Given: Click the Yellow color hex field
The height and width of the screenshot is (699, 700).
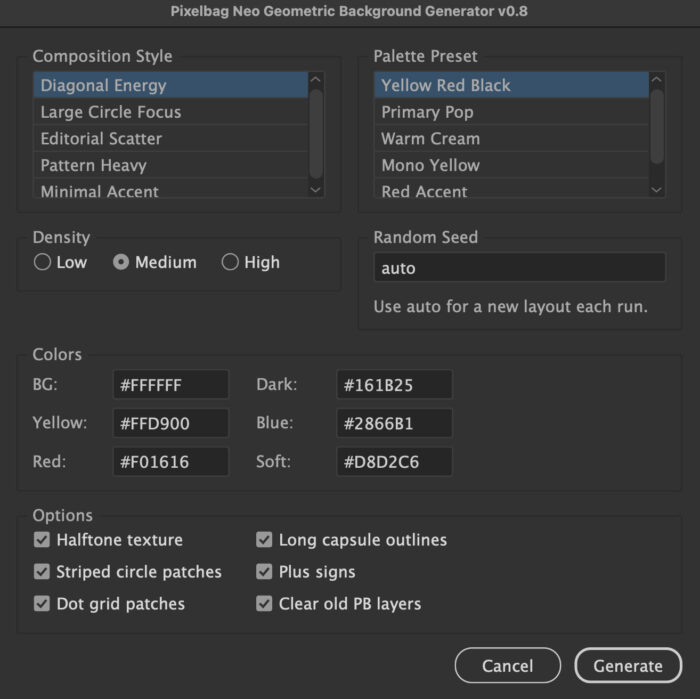Looking at the screenshot, I should tap(171, 423).
